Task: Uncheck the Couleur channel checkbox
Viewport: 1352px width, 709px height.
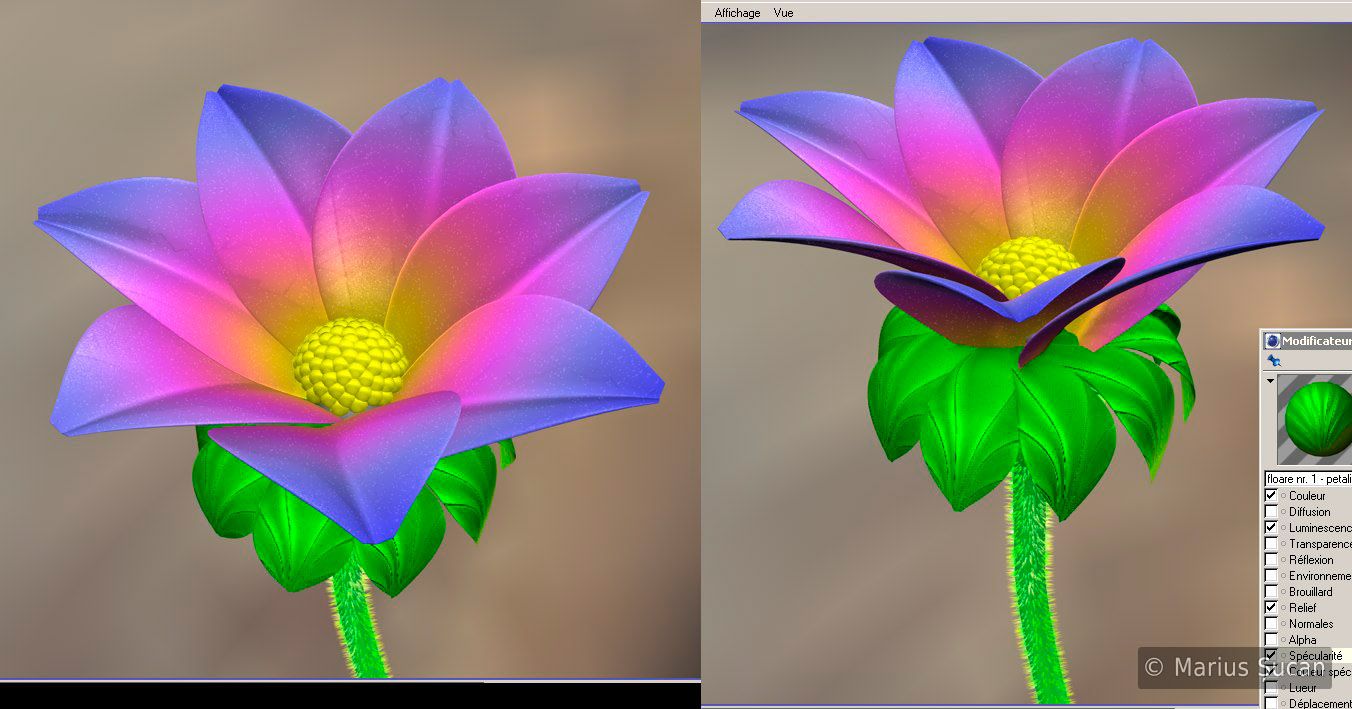Action: (1271, 495)
